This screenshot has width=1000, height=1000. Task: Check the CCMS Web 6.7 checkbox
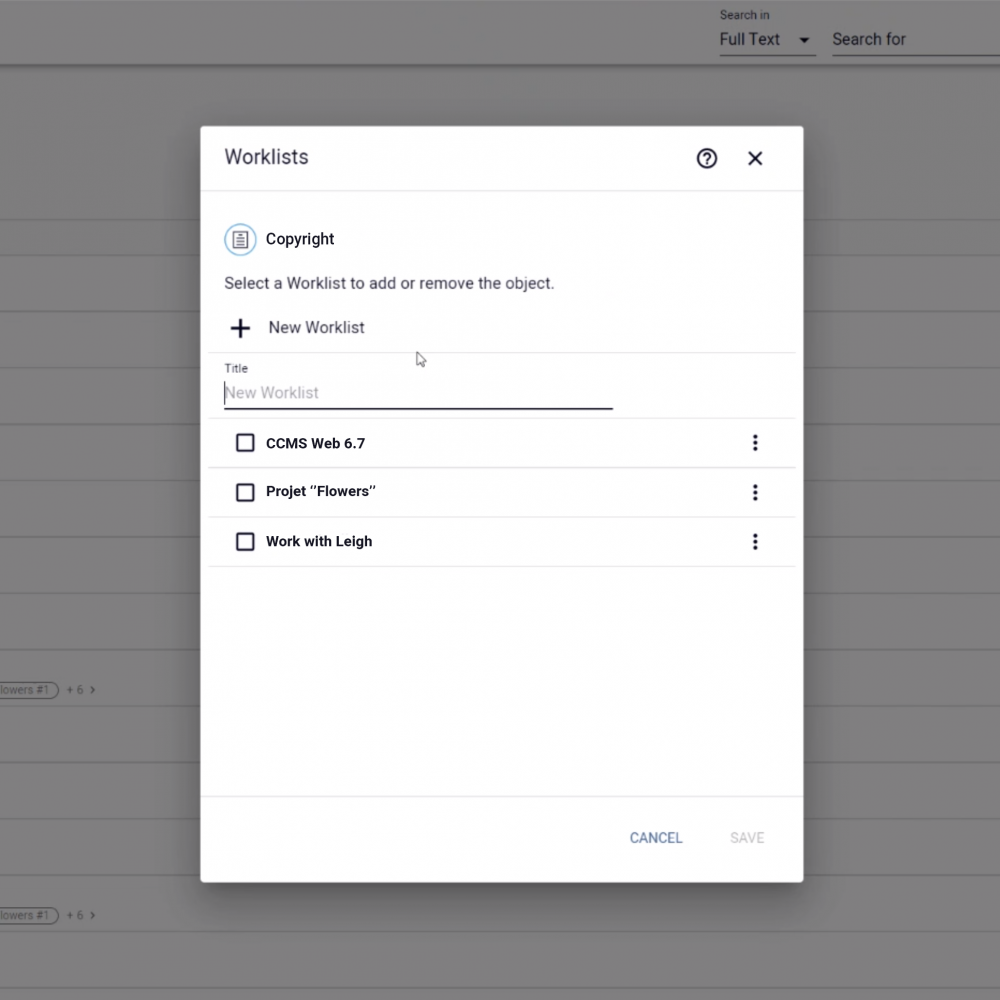click(x=245, y=443)
